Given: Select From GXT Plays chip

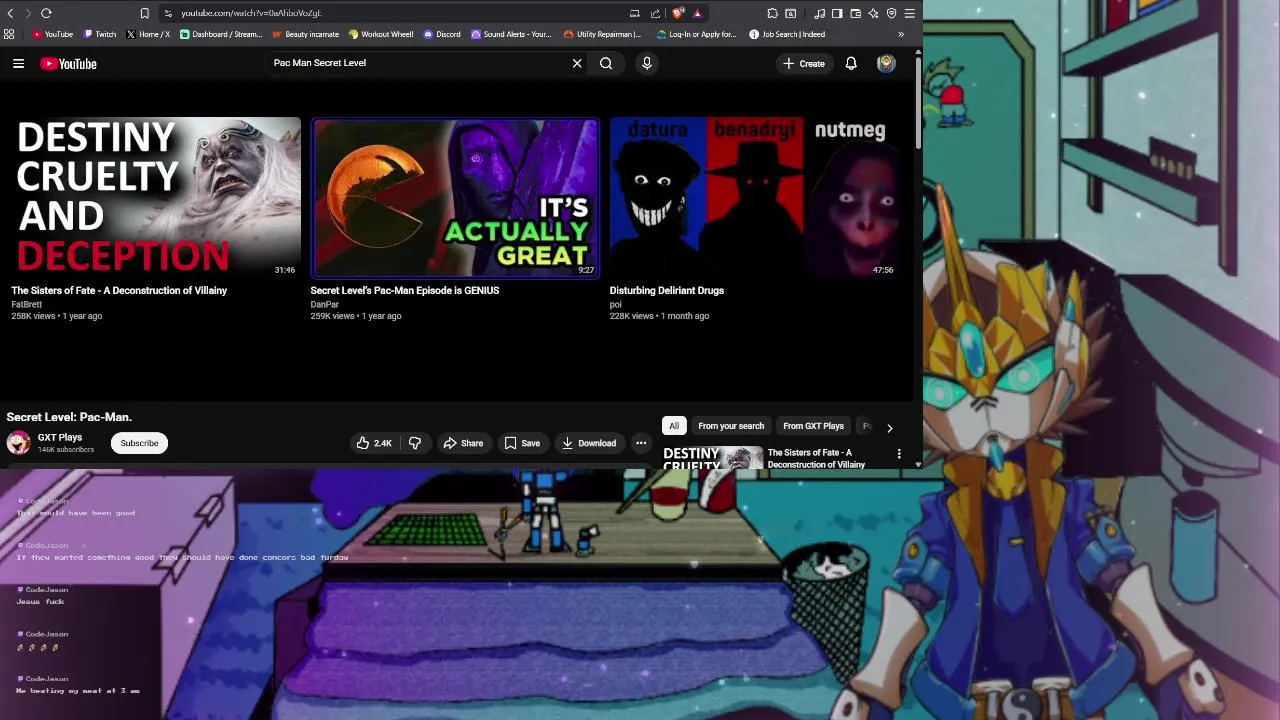Looking at the screenshot, I should pyautogui.click(x=813, y=426).
